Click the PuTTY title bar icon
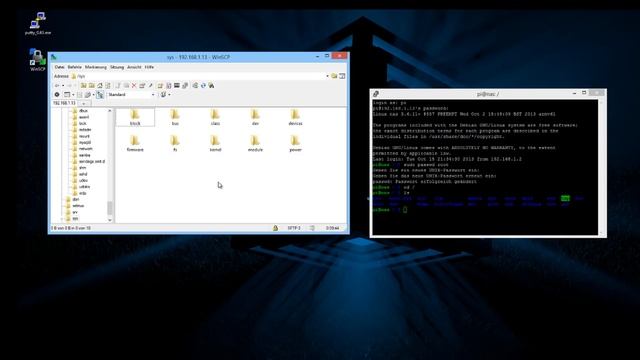The width and height of the screenshot is (640, 360). [376, 94]
